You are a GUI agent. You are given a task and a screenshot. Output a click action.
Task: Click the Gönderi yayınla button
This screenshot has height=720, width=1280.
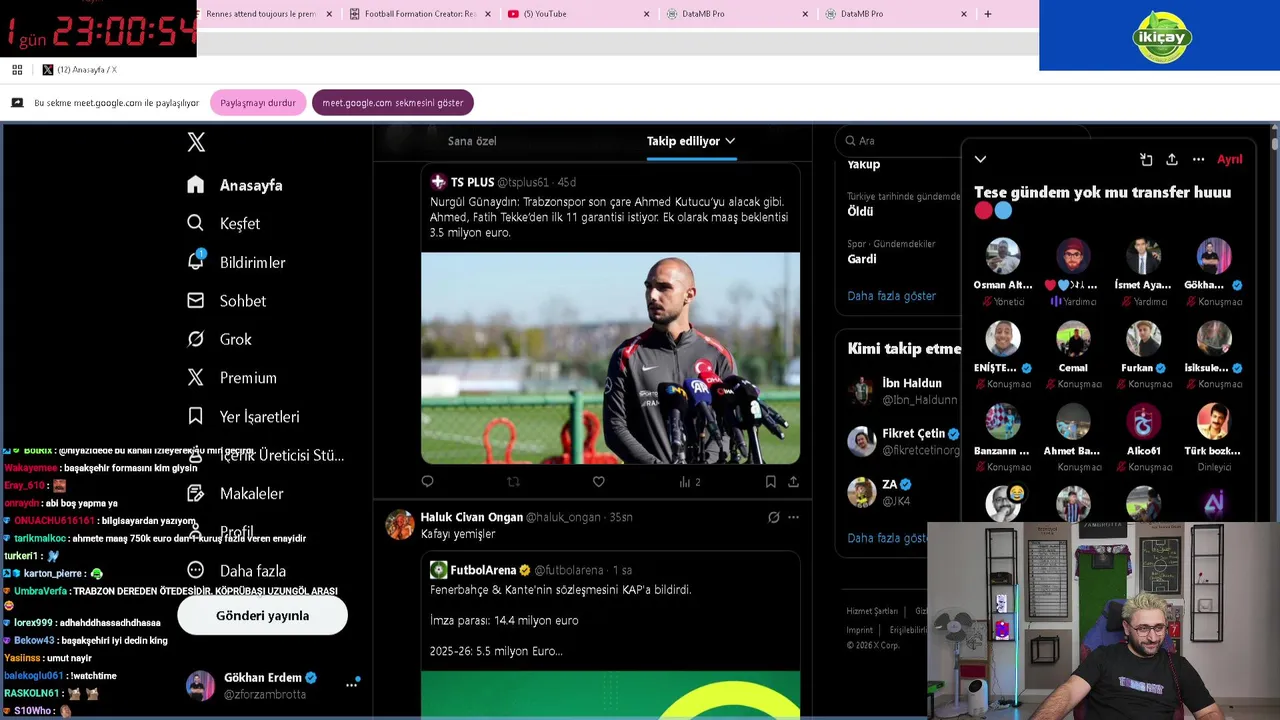[262, 615]
